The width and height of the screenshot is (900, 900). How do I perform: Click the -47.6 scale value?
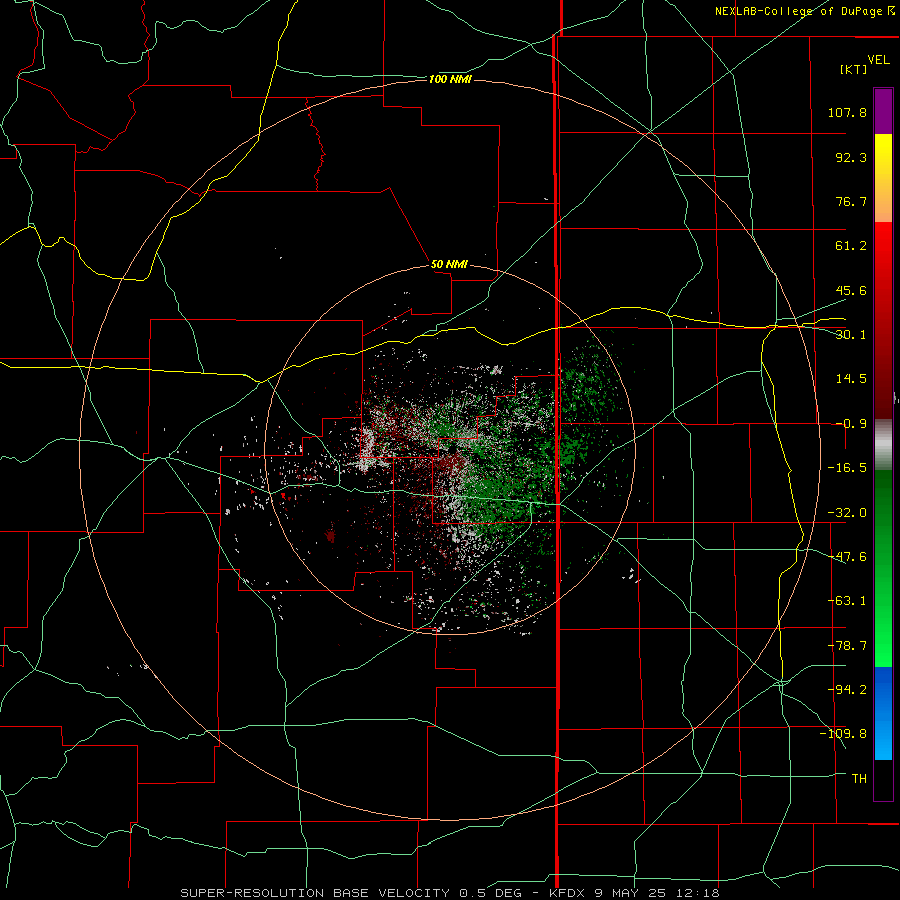847,557
